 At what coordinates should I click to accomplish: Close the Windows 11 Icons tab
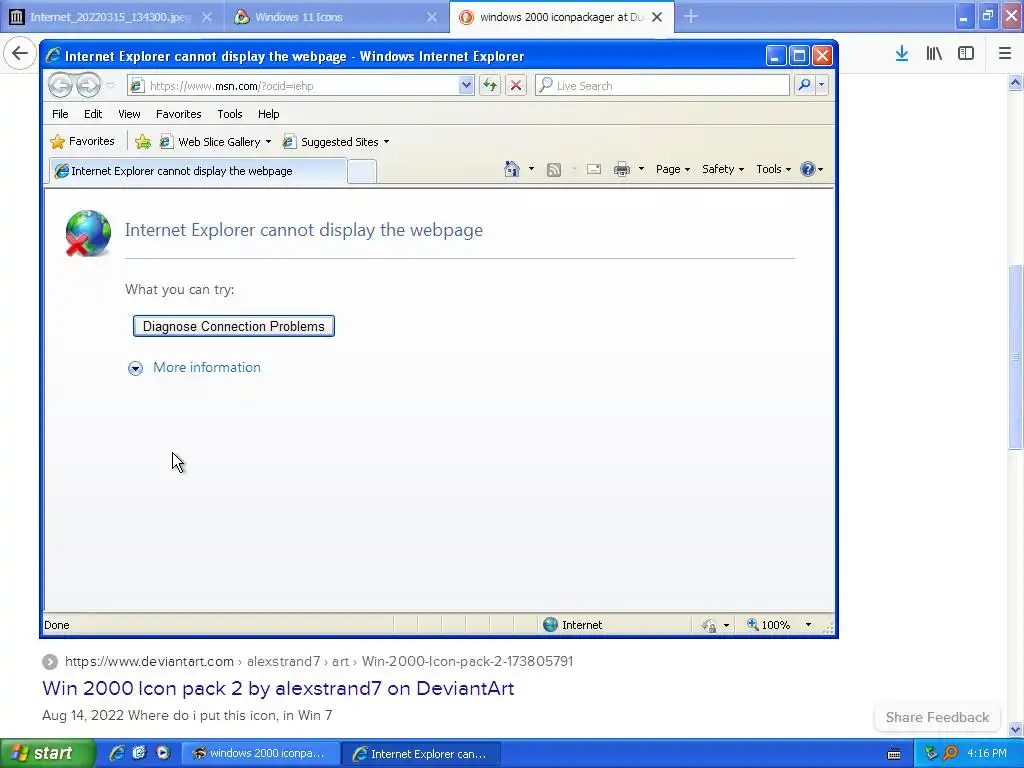(x=432, y=17)
